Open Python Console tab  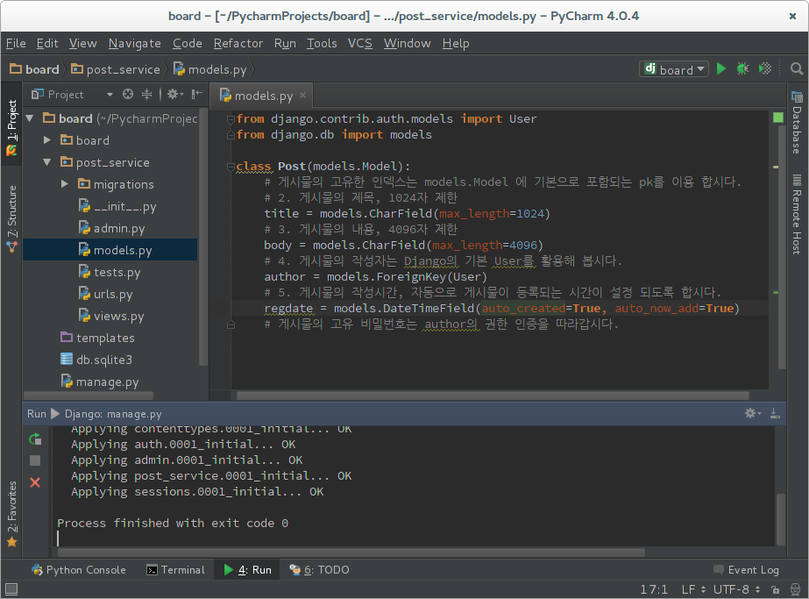79,570
